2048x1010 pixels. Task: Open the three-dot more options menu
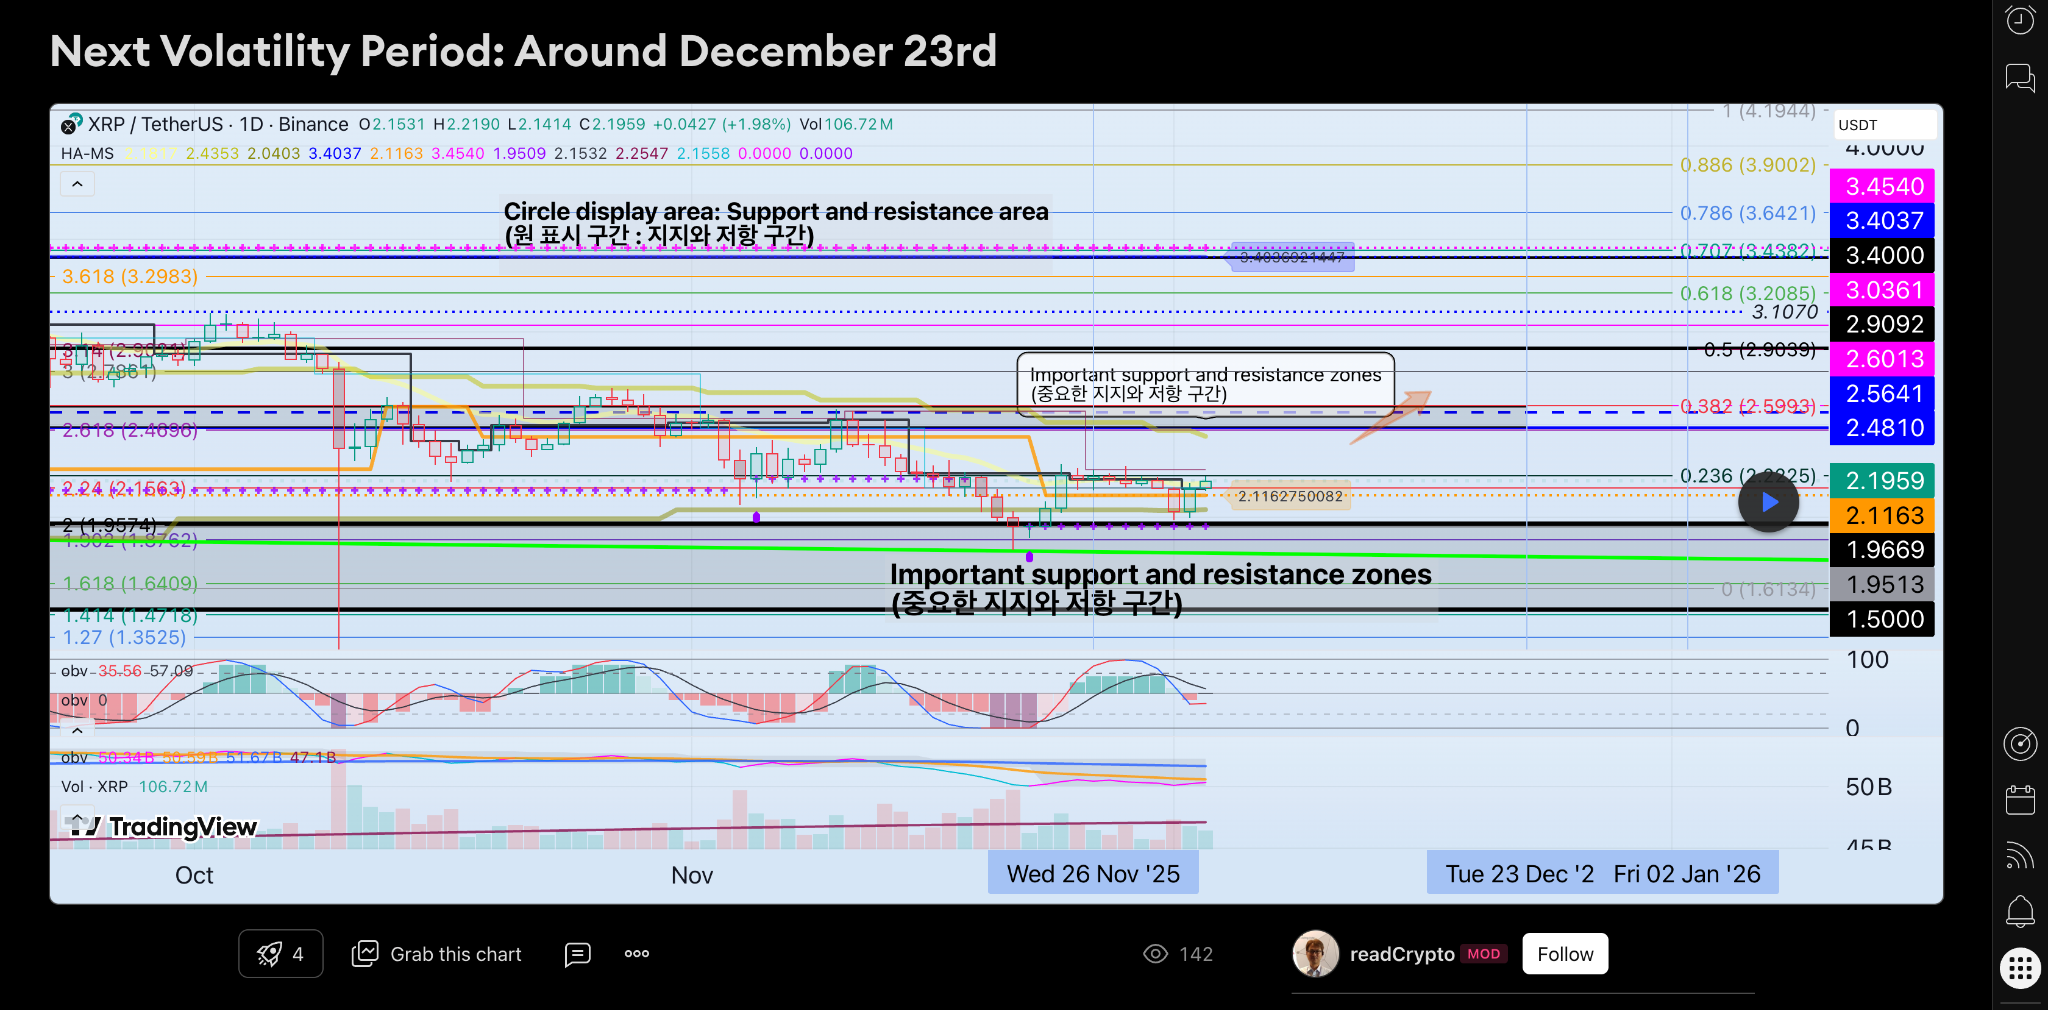pos(637,954)
